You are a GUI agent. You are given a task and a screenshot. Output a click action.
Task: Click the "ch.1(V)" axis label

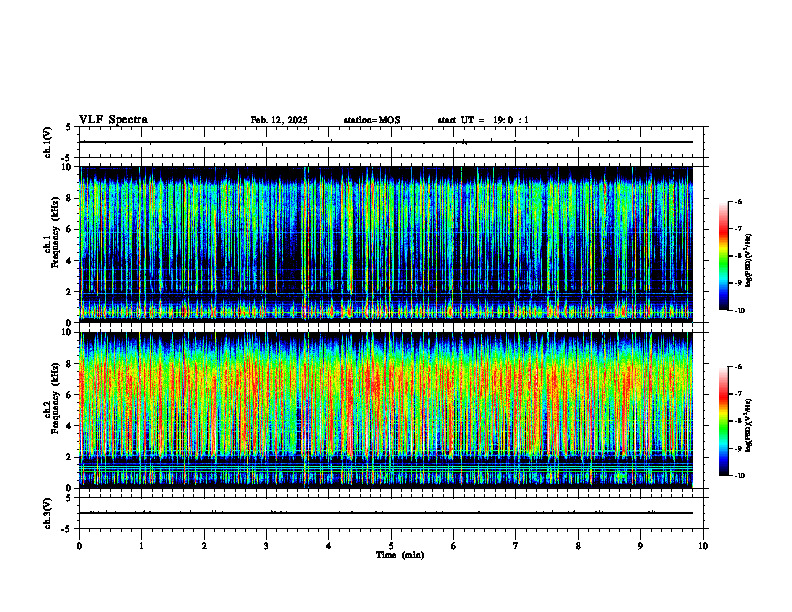click(47, 142)
